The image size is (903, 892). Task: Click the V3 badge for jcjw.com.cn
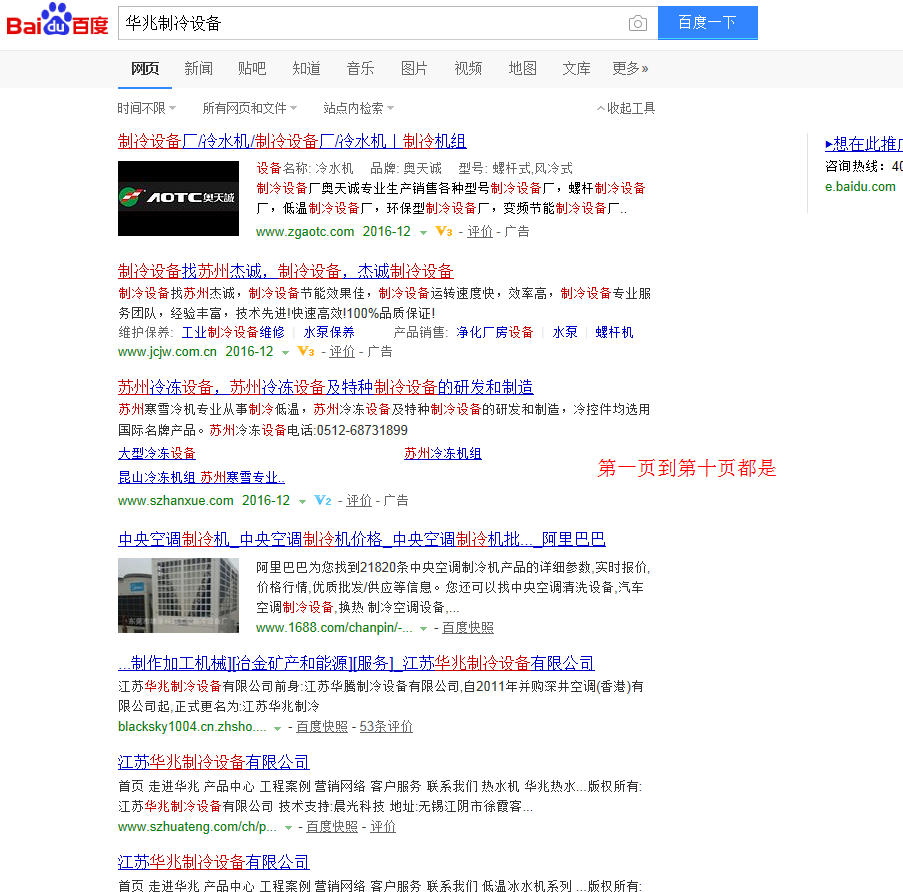point(306,351)
